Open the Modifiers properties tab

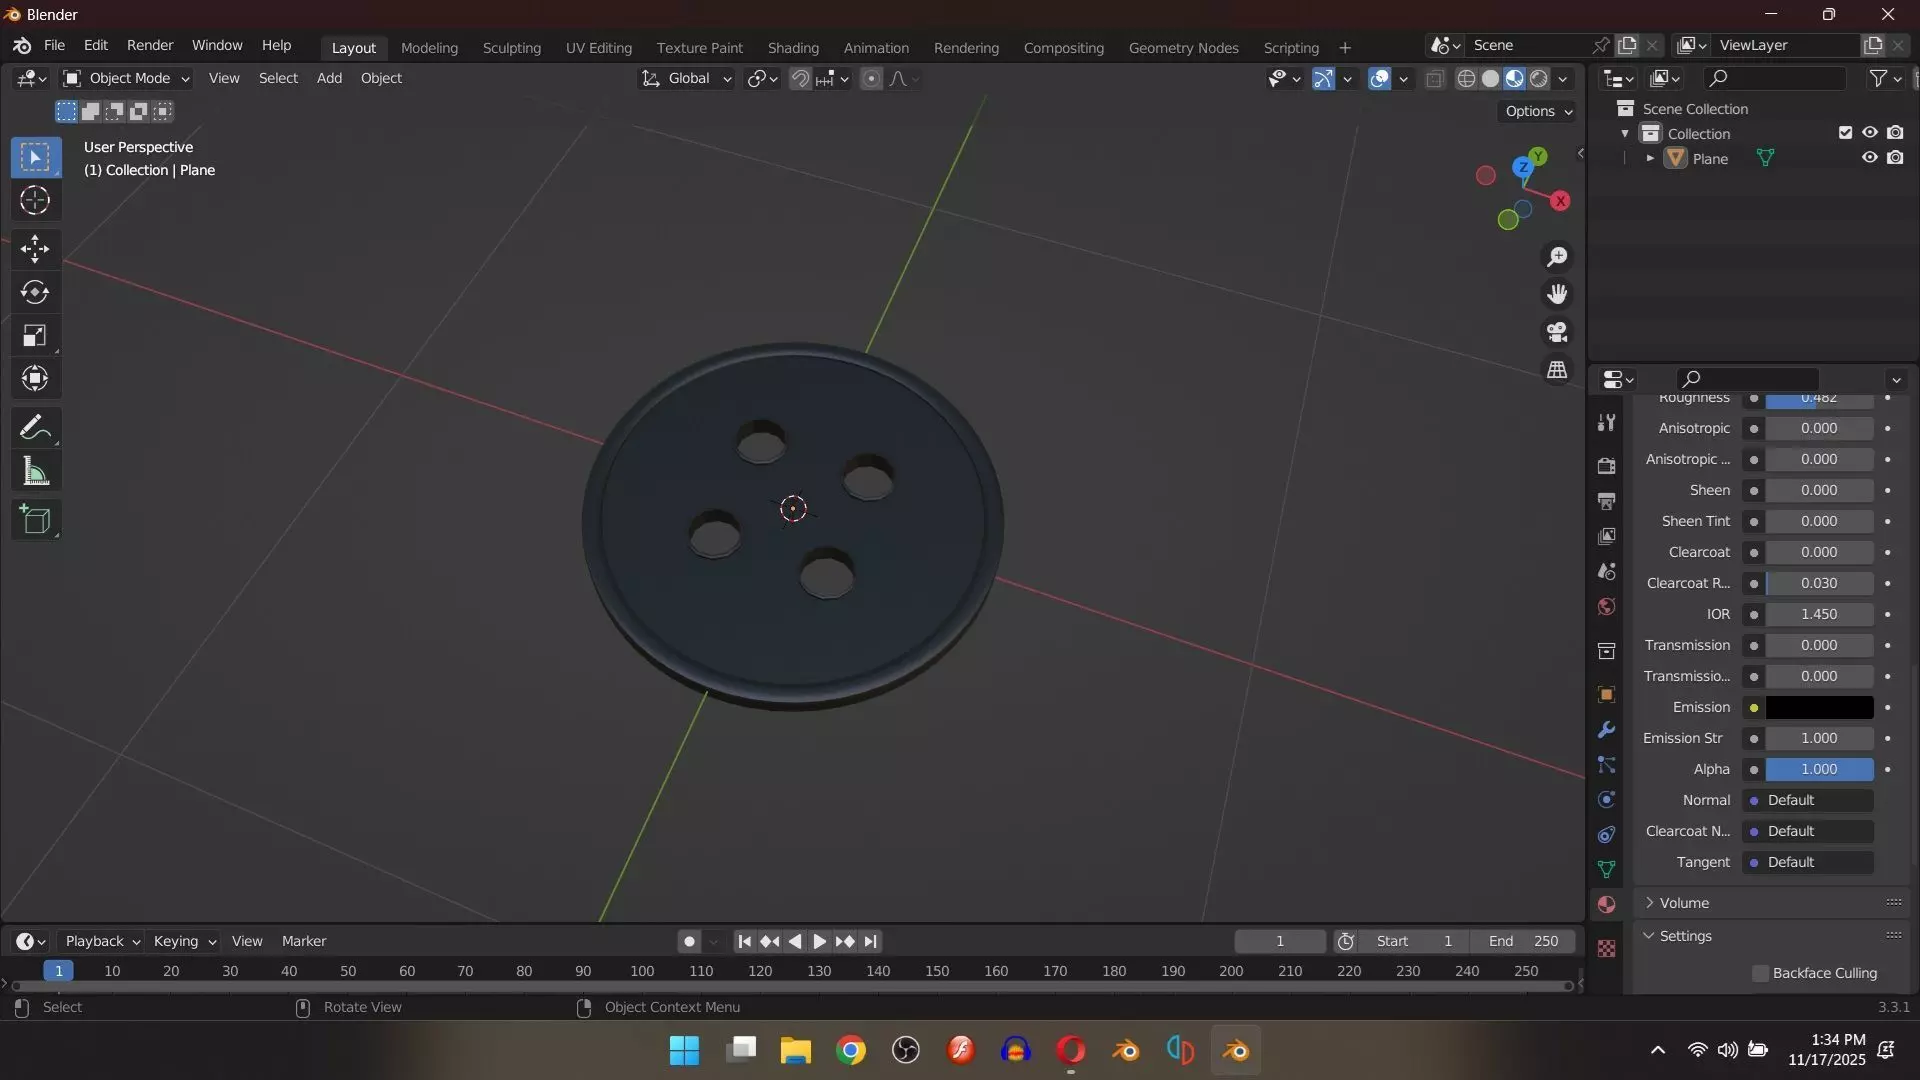pyautogui.click(x=1607, y=729)
